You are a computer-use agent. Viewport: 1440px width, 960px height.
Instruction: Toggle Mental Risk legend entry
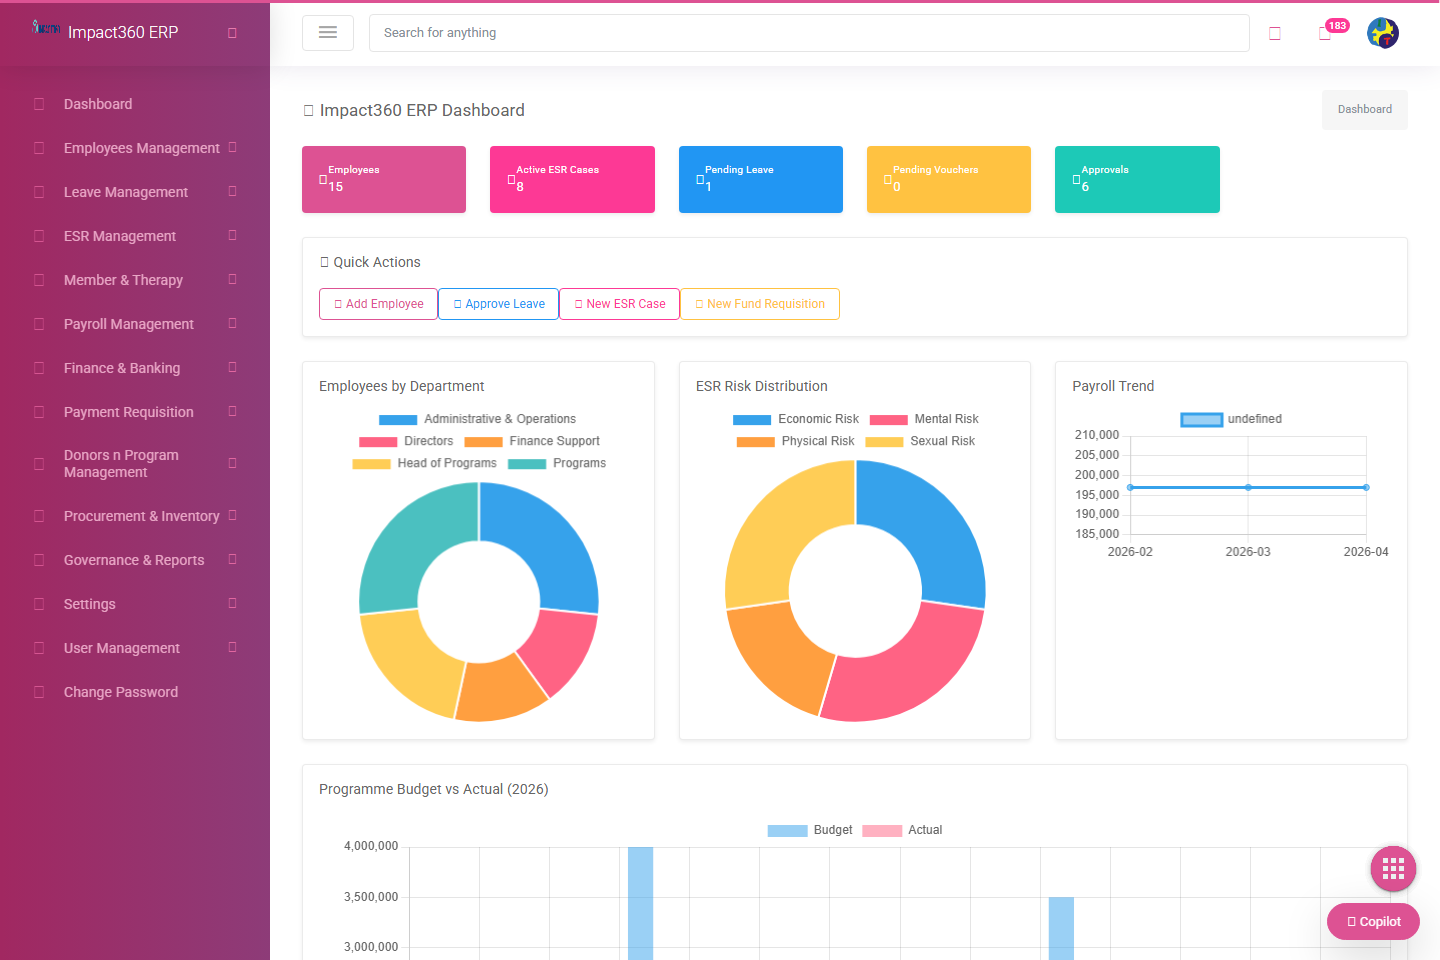[x=924, y=419]
